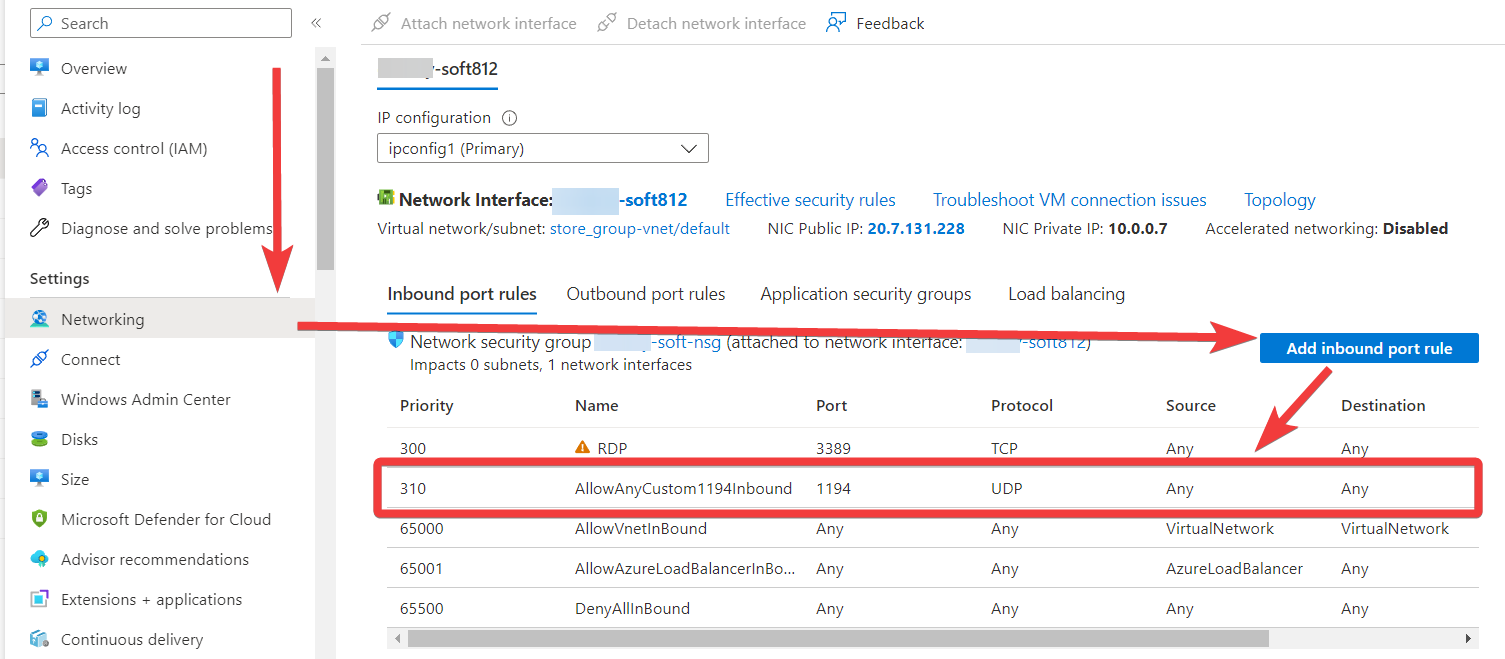Click port value 3389
The height and width of the screenshot is (659, 1505).
833,448
